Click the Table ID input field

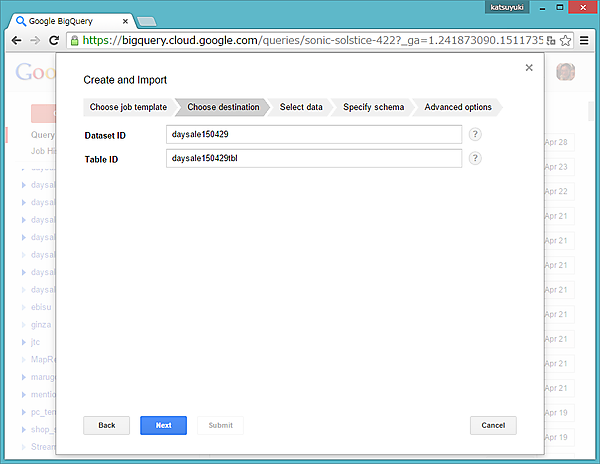click(x=314, y=158)
